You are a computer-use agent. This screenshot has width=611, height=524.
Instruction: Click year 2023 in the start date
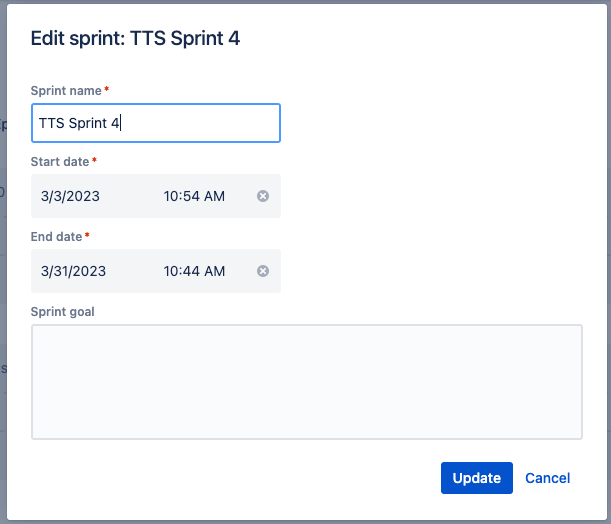83,196
